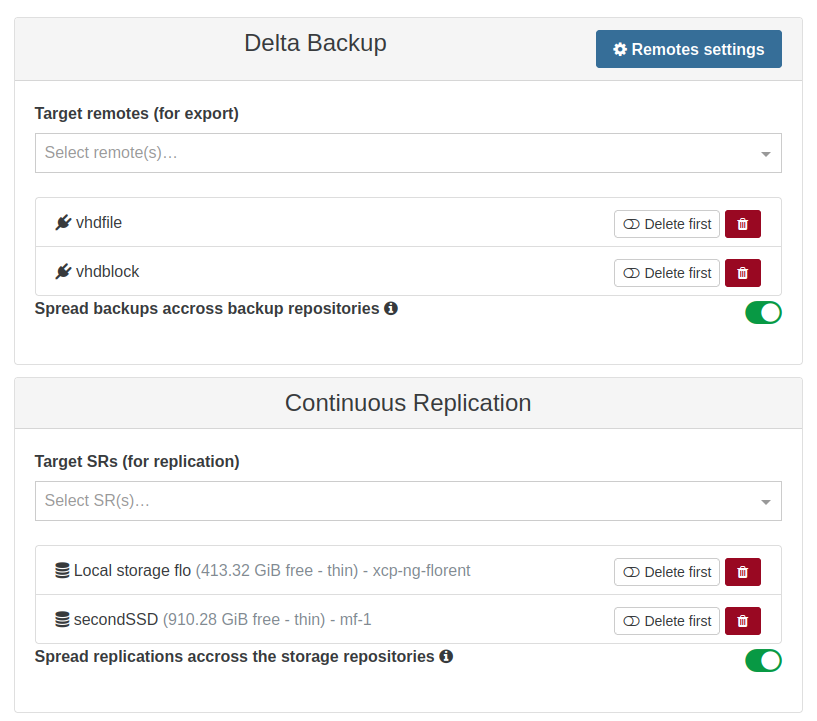The width and height of the screenshot is (817, 721).
Task: Toggle Delete first for Local storage flo
Action: (x=666, y=572)
